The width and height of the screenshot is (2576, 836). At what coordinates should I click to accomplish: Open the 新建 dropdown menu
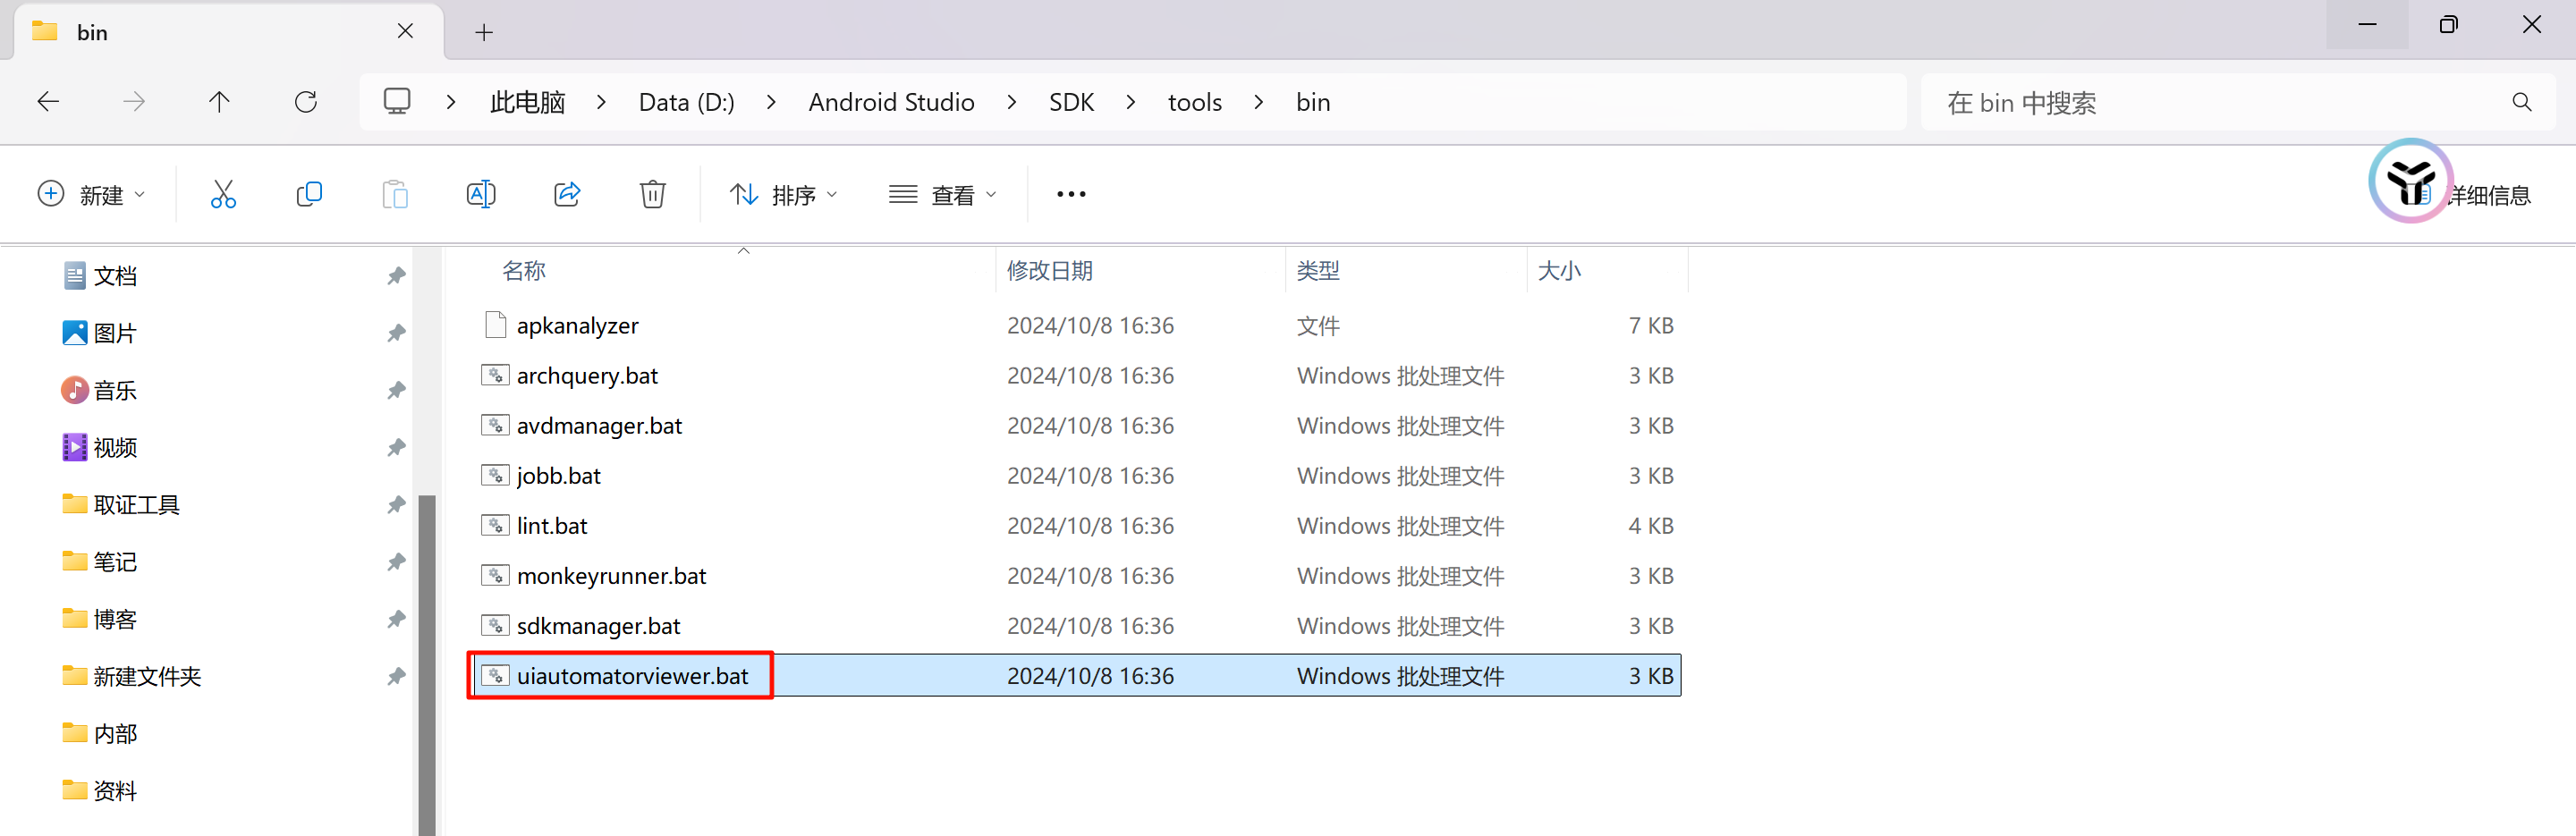tap(91, 194)
